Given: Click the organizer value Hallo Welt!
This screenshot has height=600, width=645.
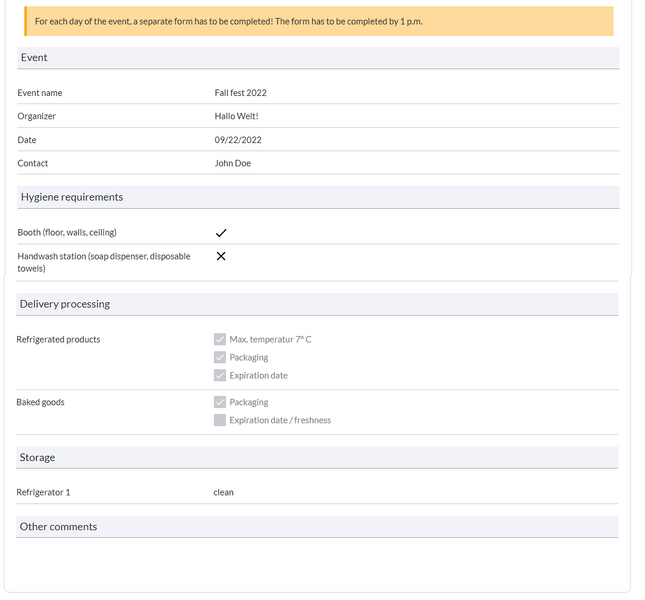Looking at the screenshot, I should 236,116.
